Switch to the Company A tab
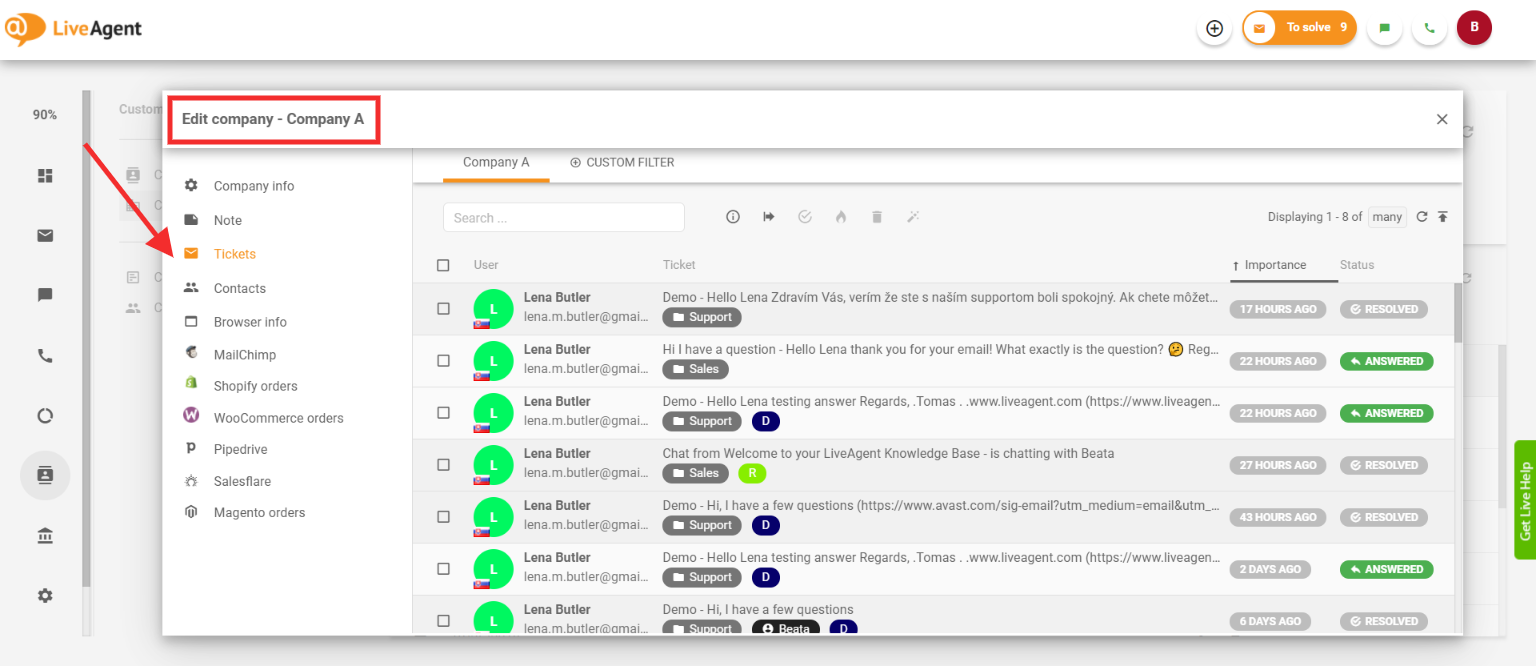This screenshot has width=1536, height=666. (x=496, y=162)
